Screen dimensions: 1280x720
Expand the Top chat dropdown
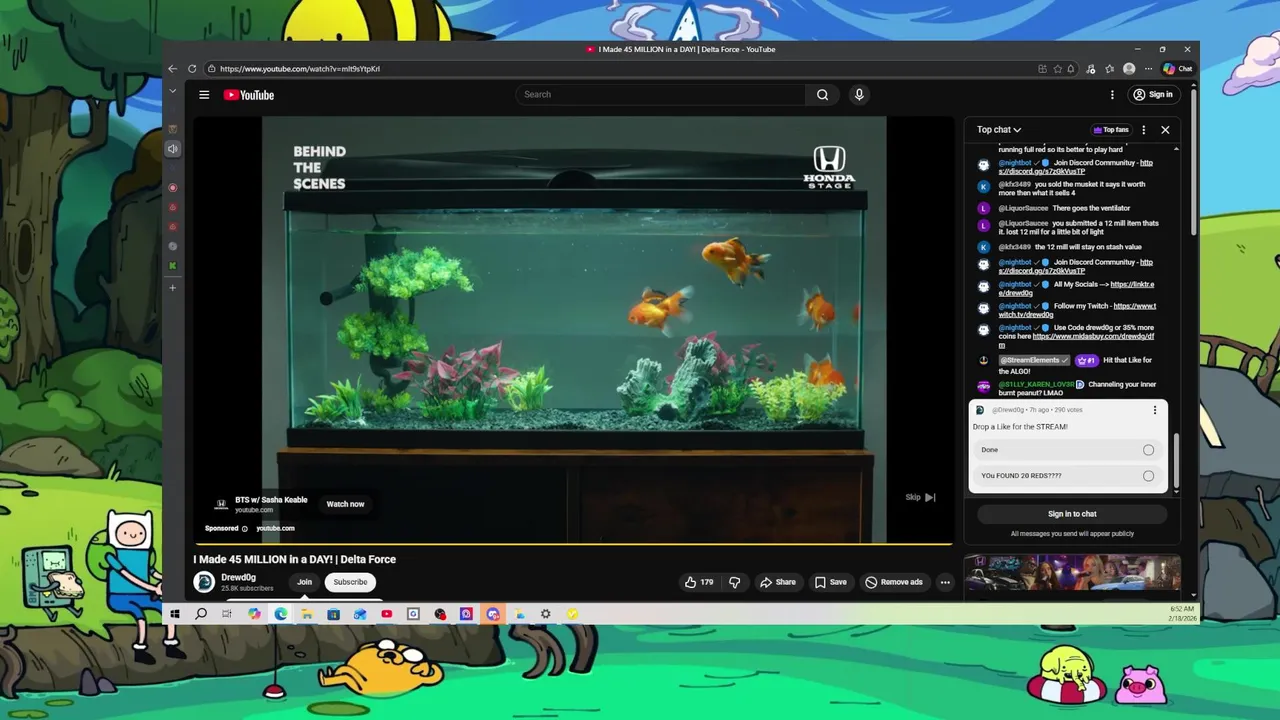pyautogui.click(x=998, y=130)
